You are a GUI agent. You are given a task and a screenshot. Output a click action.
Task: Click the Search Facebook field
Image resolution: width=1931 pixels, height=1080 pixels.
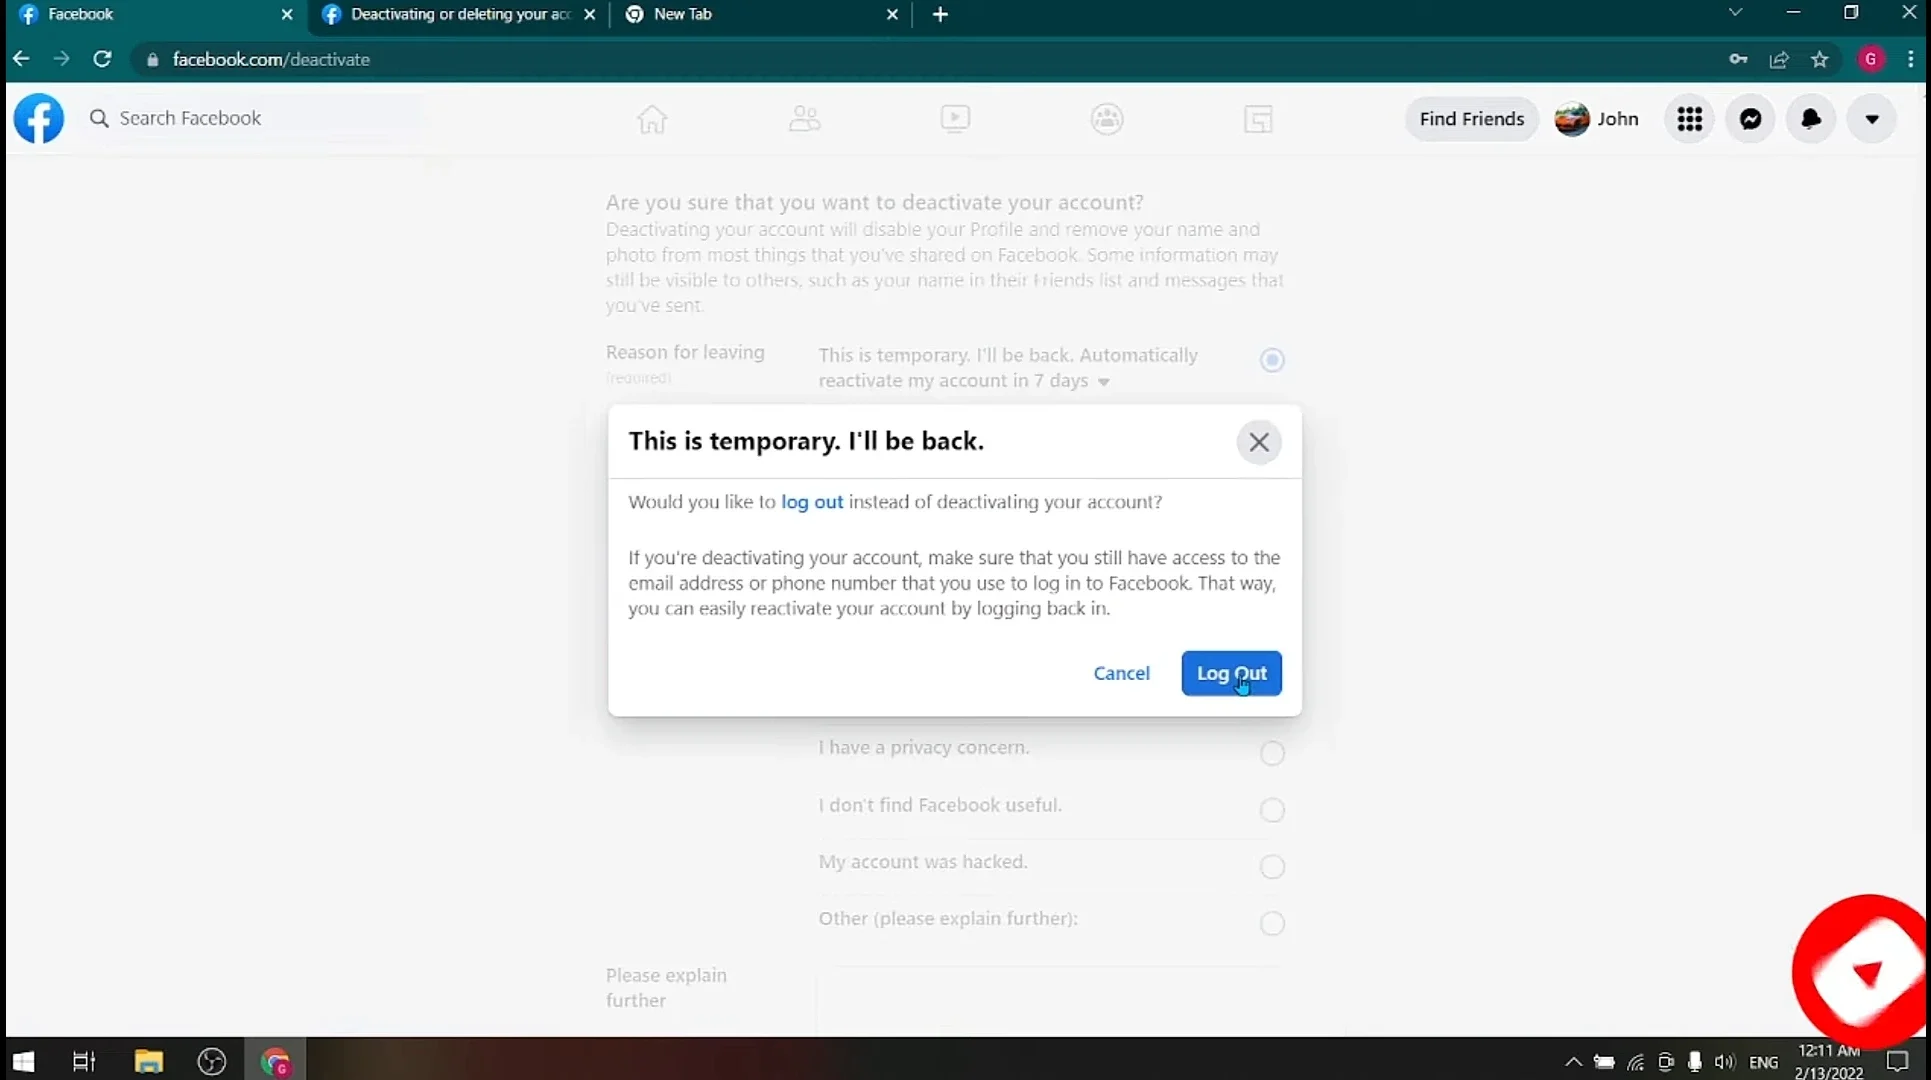pos(255,118)
